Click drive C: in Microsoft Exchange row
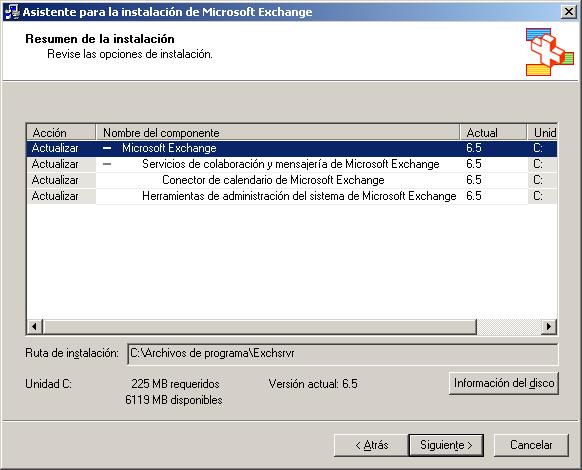The width and height of the screenshot is (582, 470). click(x=538, y=148)
